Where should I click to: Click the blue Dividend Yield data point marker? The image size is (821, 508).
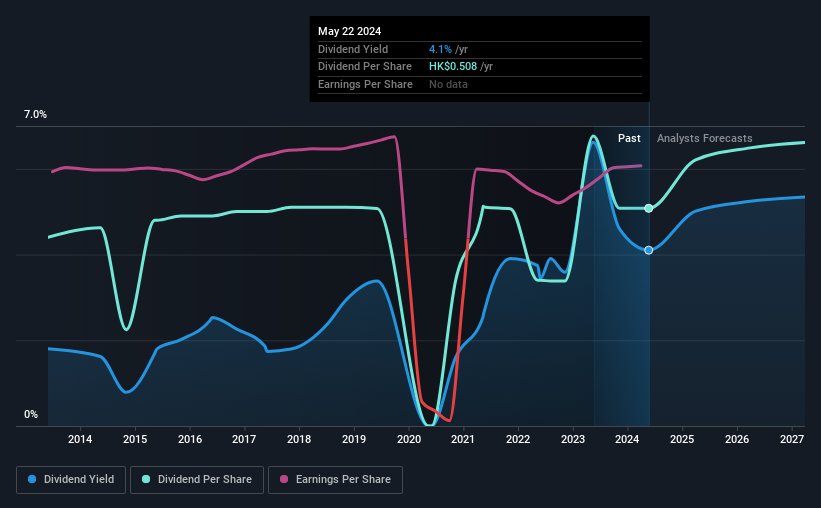(649, 250)
